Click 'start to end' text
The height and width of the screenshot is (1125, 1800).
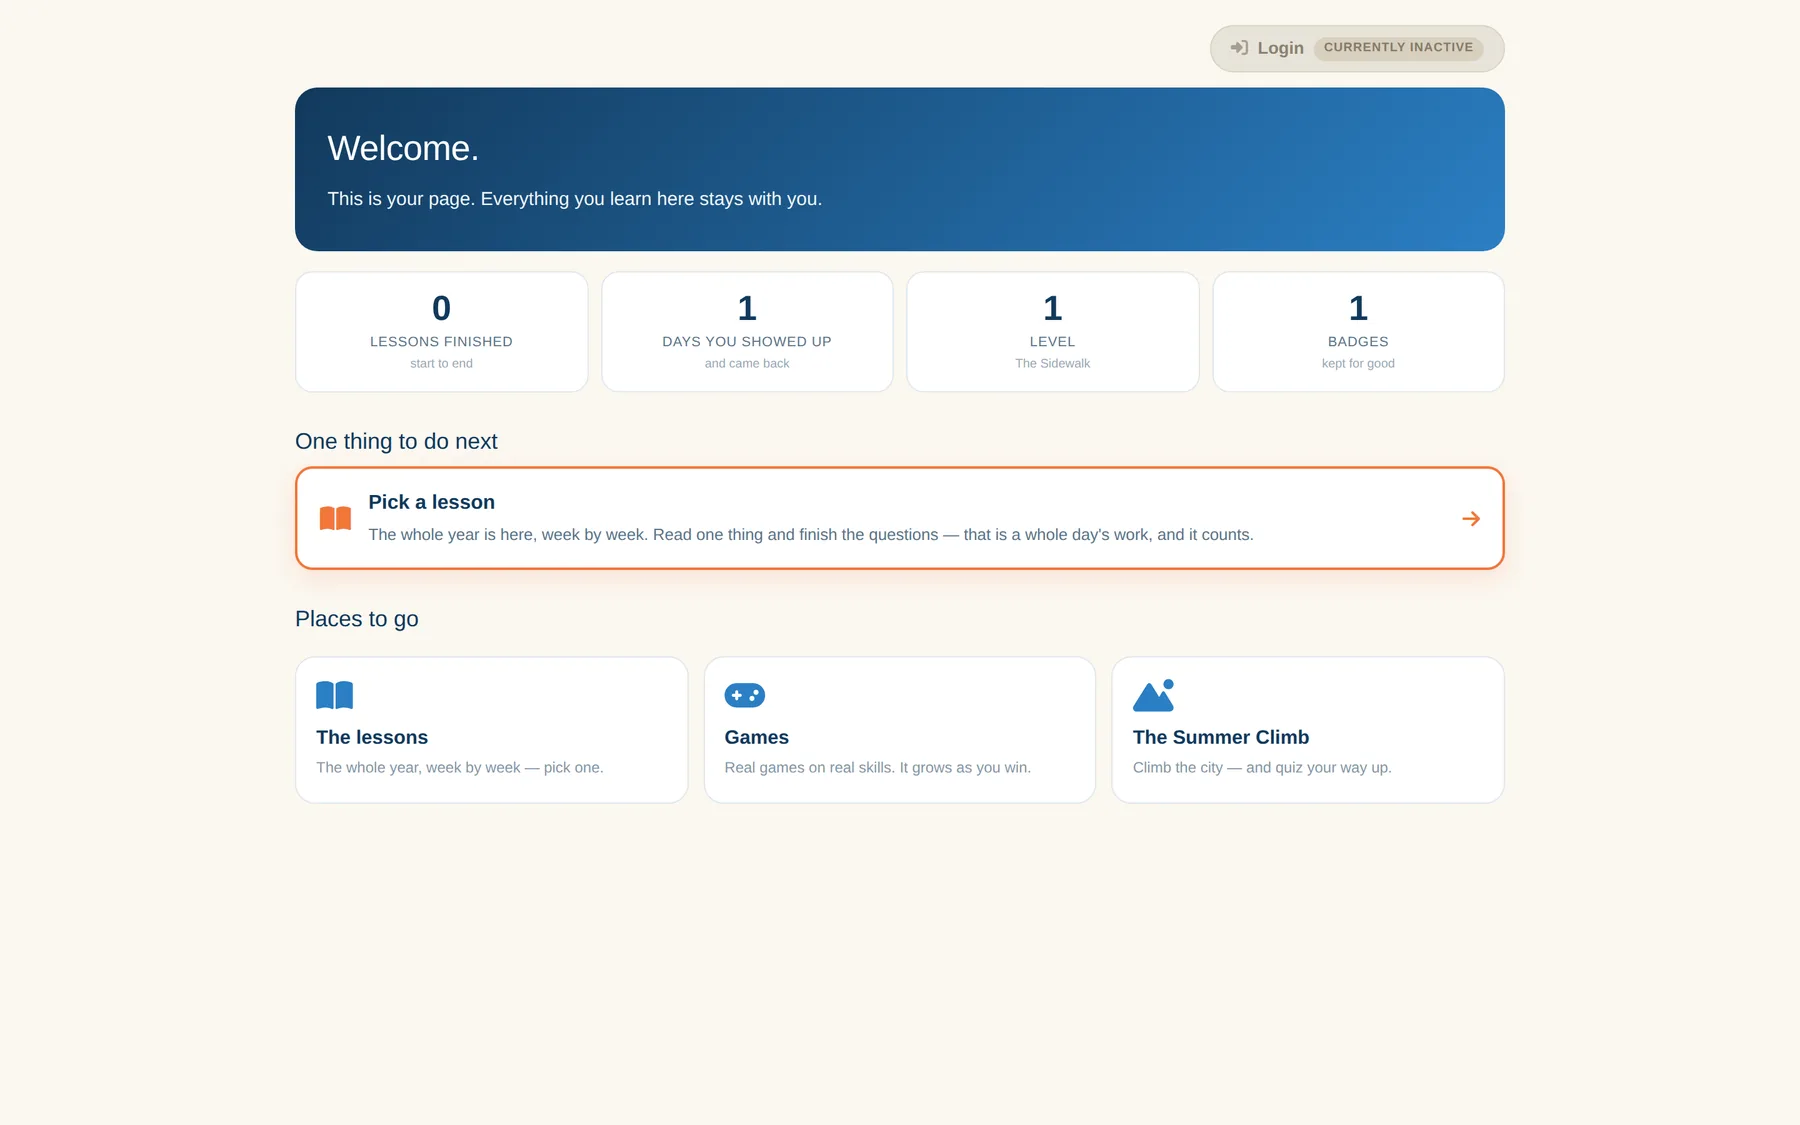coord(441,364)
